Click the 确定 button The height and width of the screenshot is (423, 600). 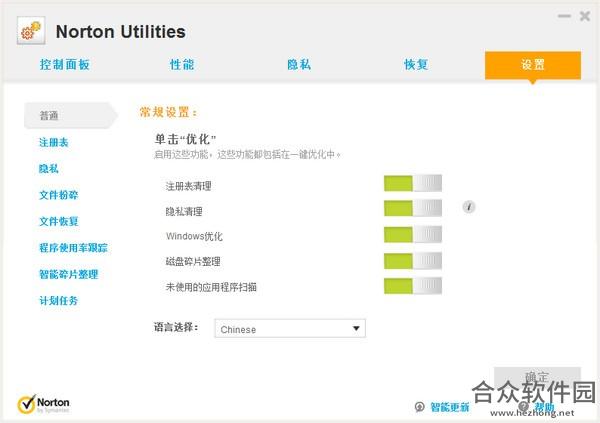[x=537, y=378]
